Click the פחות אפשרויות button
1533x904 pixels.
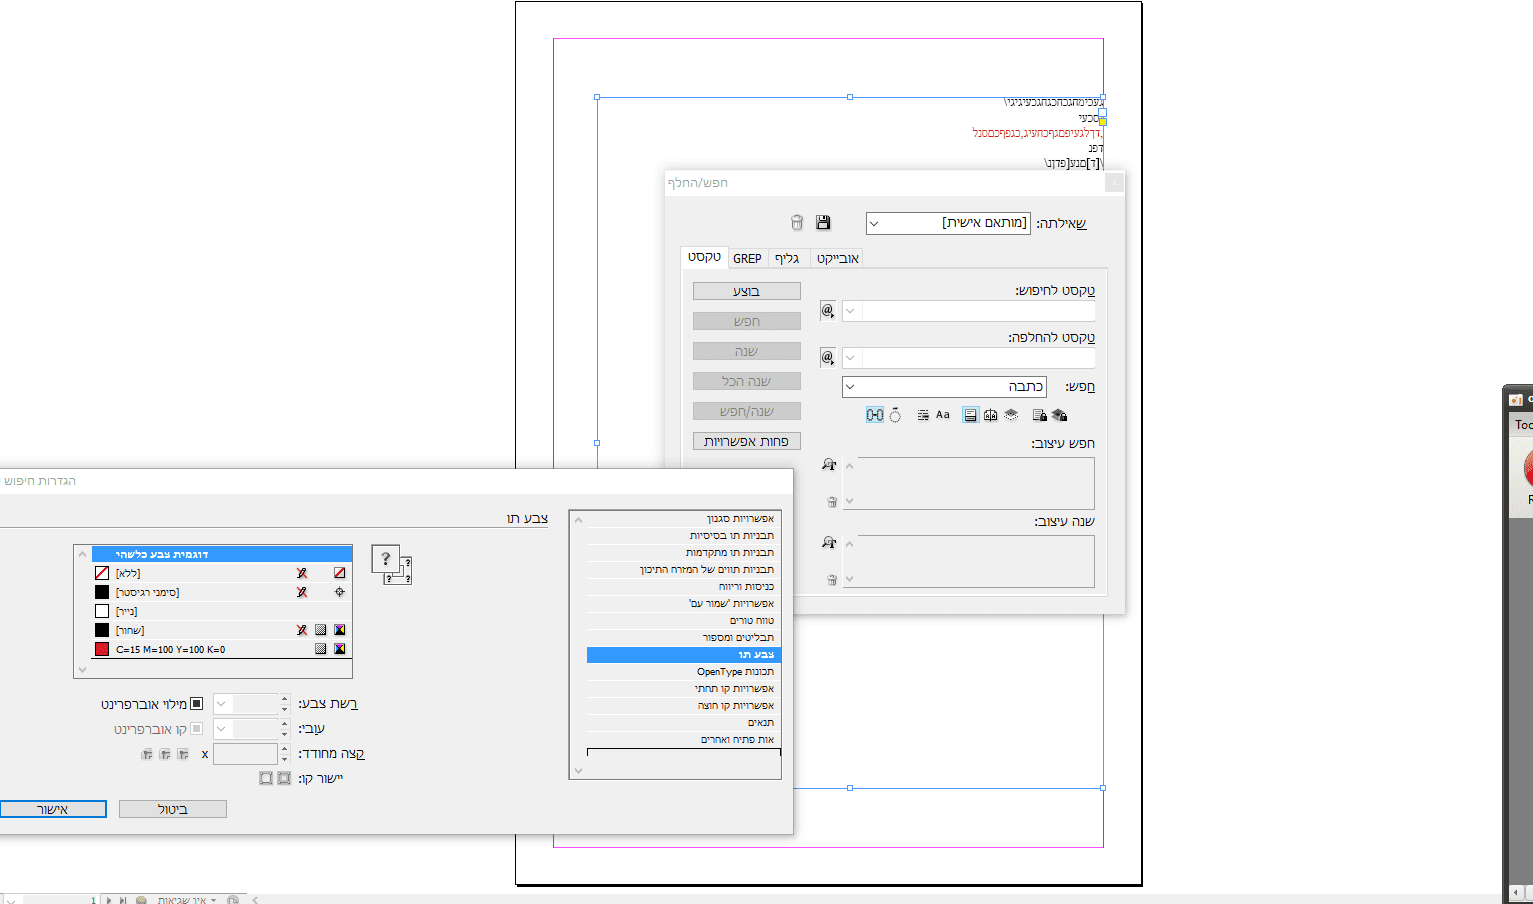click(x=747, y=441)
